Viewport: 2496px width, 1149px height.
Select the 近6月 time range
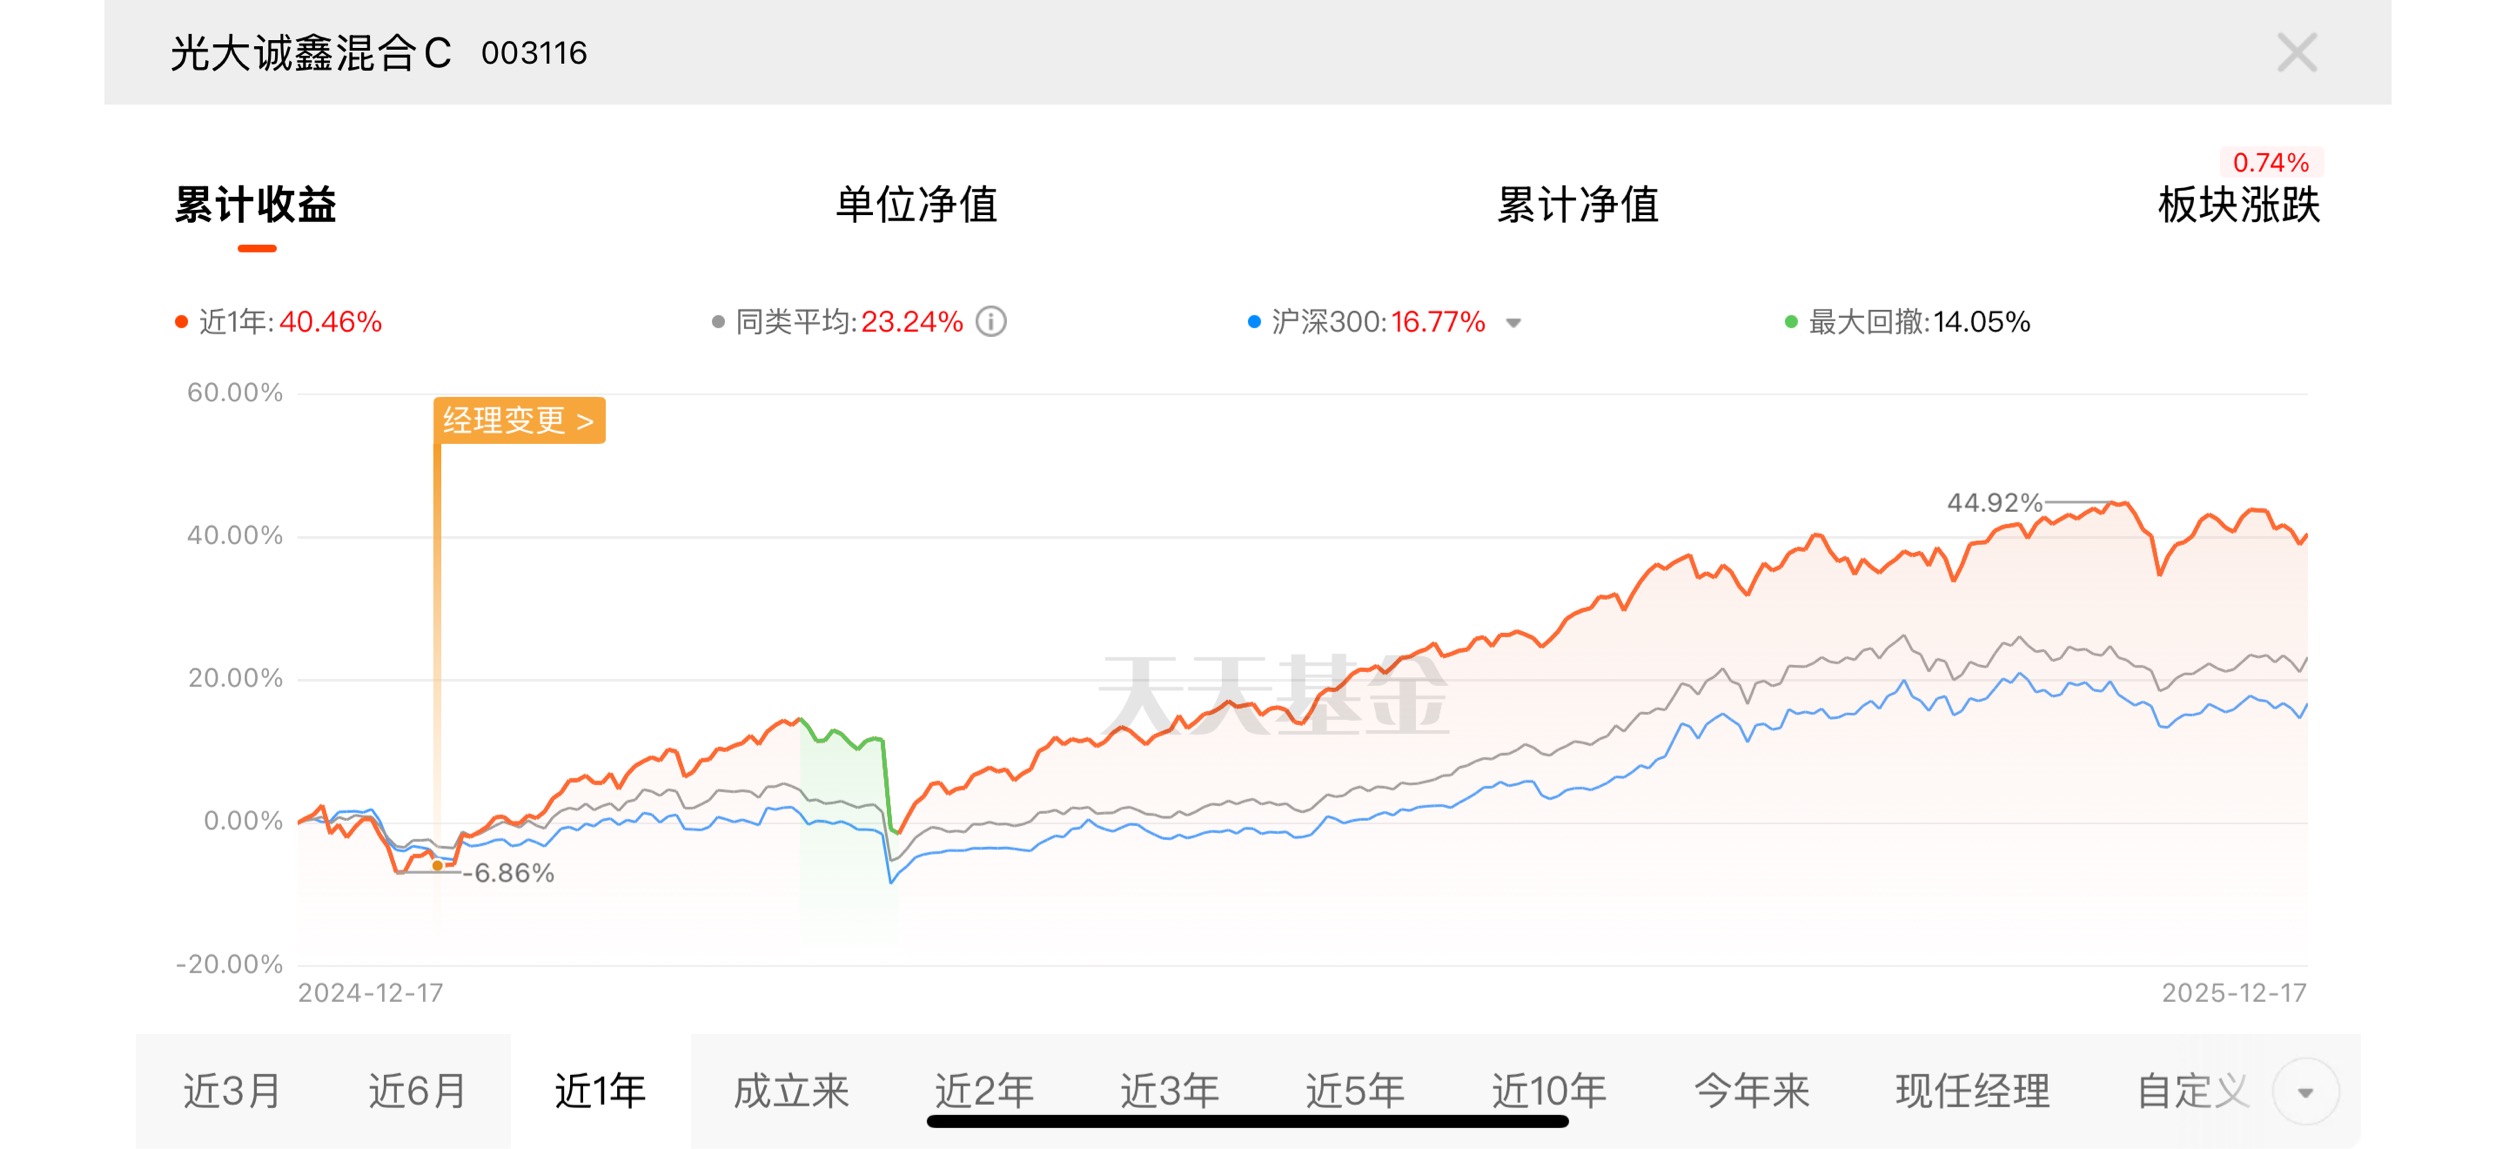417,1091
